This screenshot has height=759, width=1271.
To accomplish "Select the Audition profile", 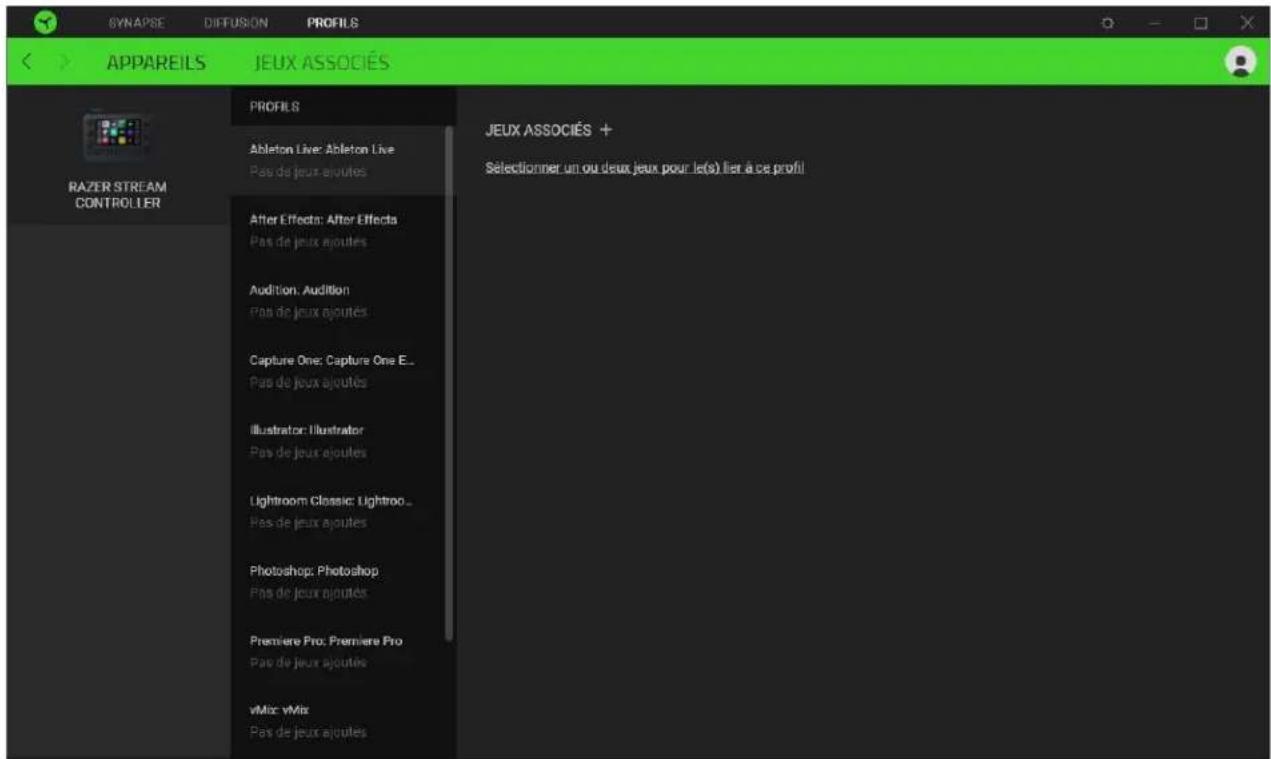I will click(340, 300).
